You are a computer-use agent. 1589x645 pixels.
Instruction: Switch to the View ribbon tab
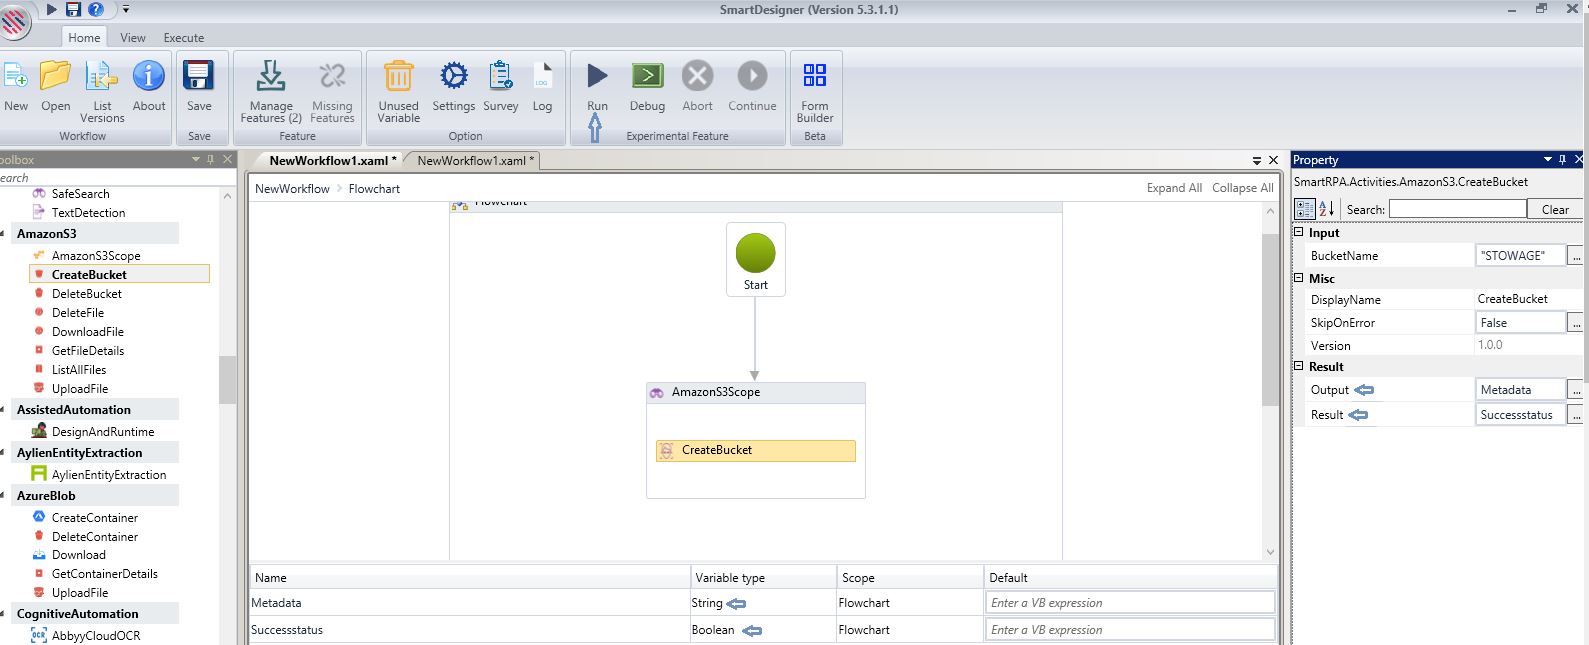pyautogui.click(x=133, y=38)
